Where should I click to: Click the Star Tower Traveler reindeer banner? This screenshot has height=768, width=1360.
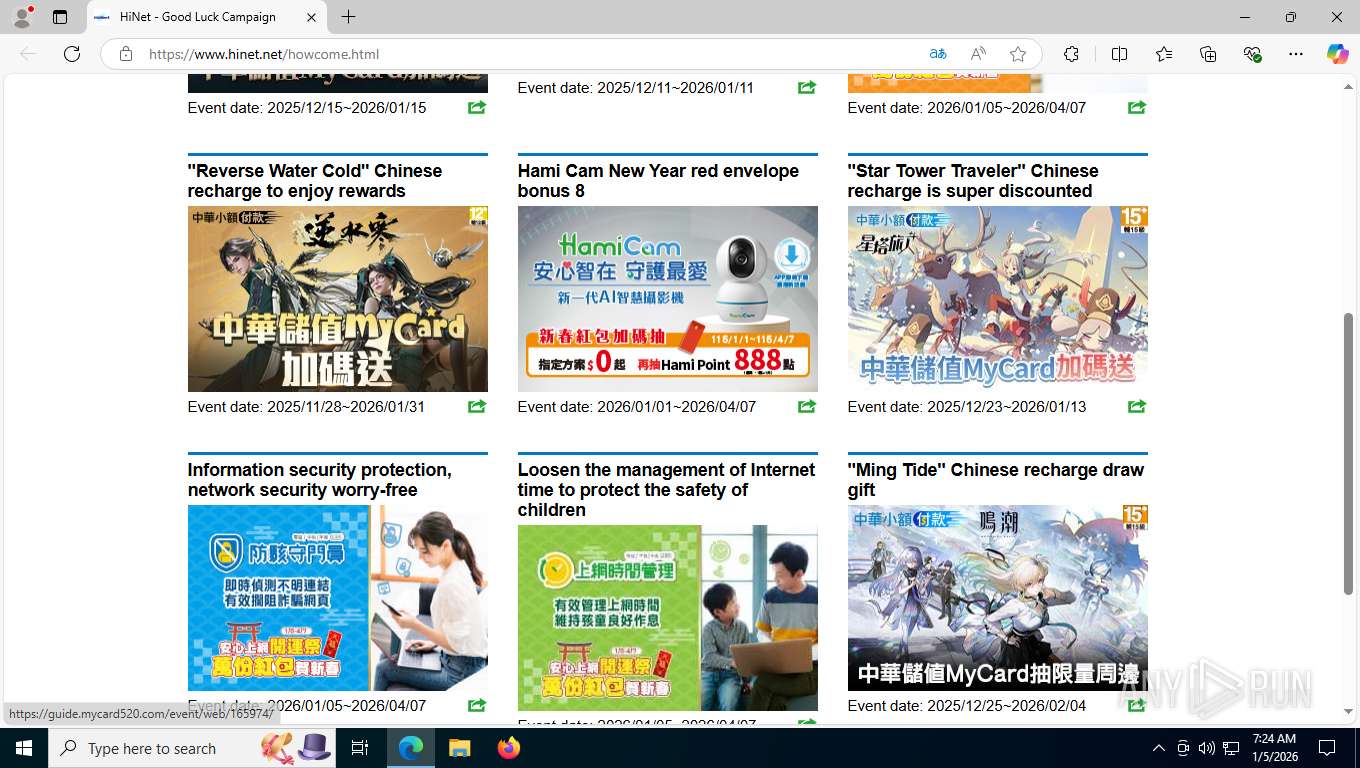[998, 299]
